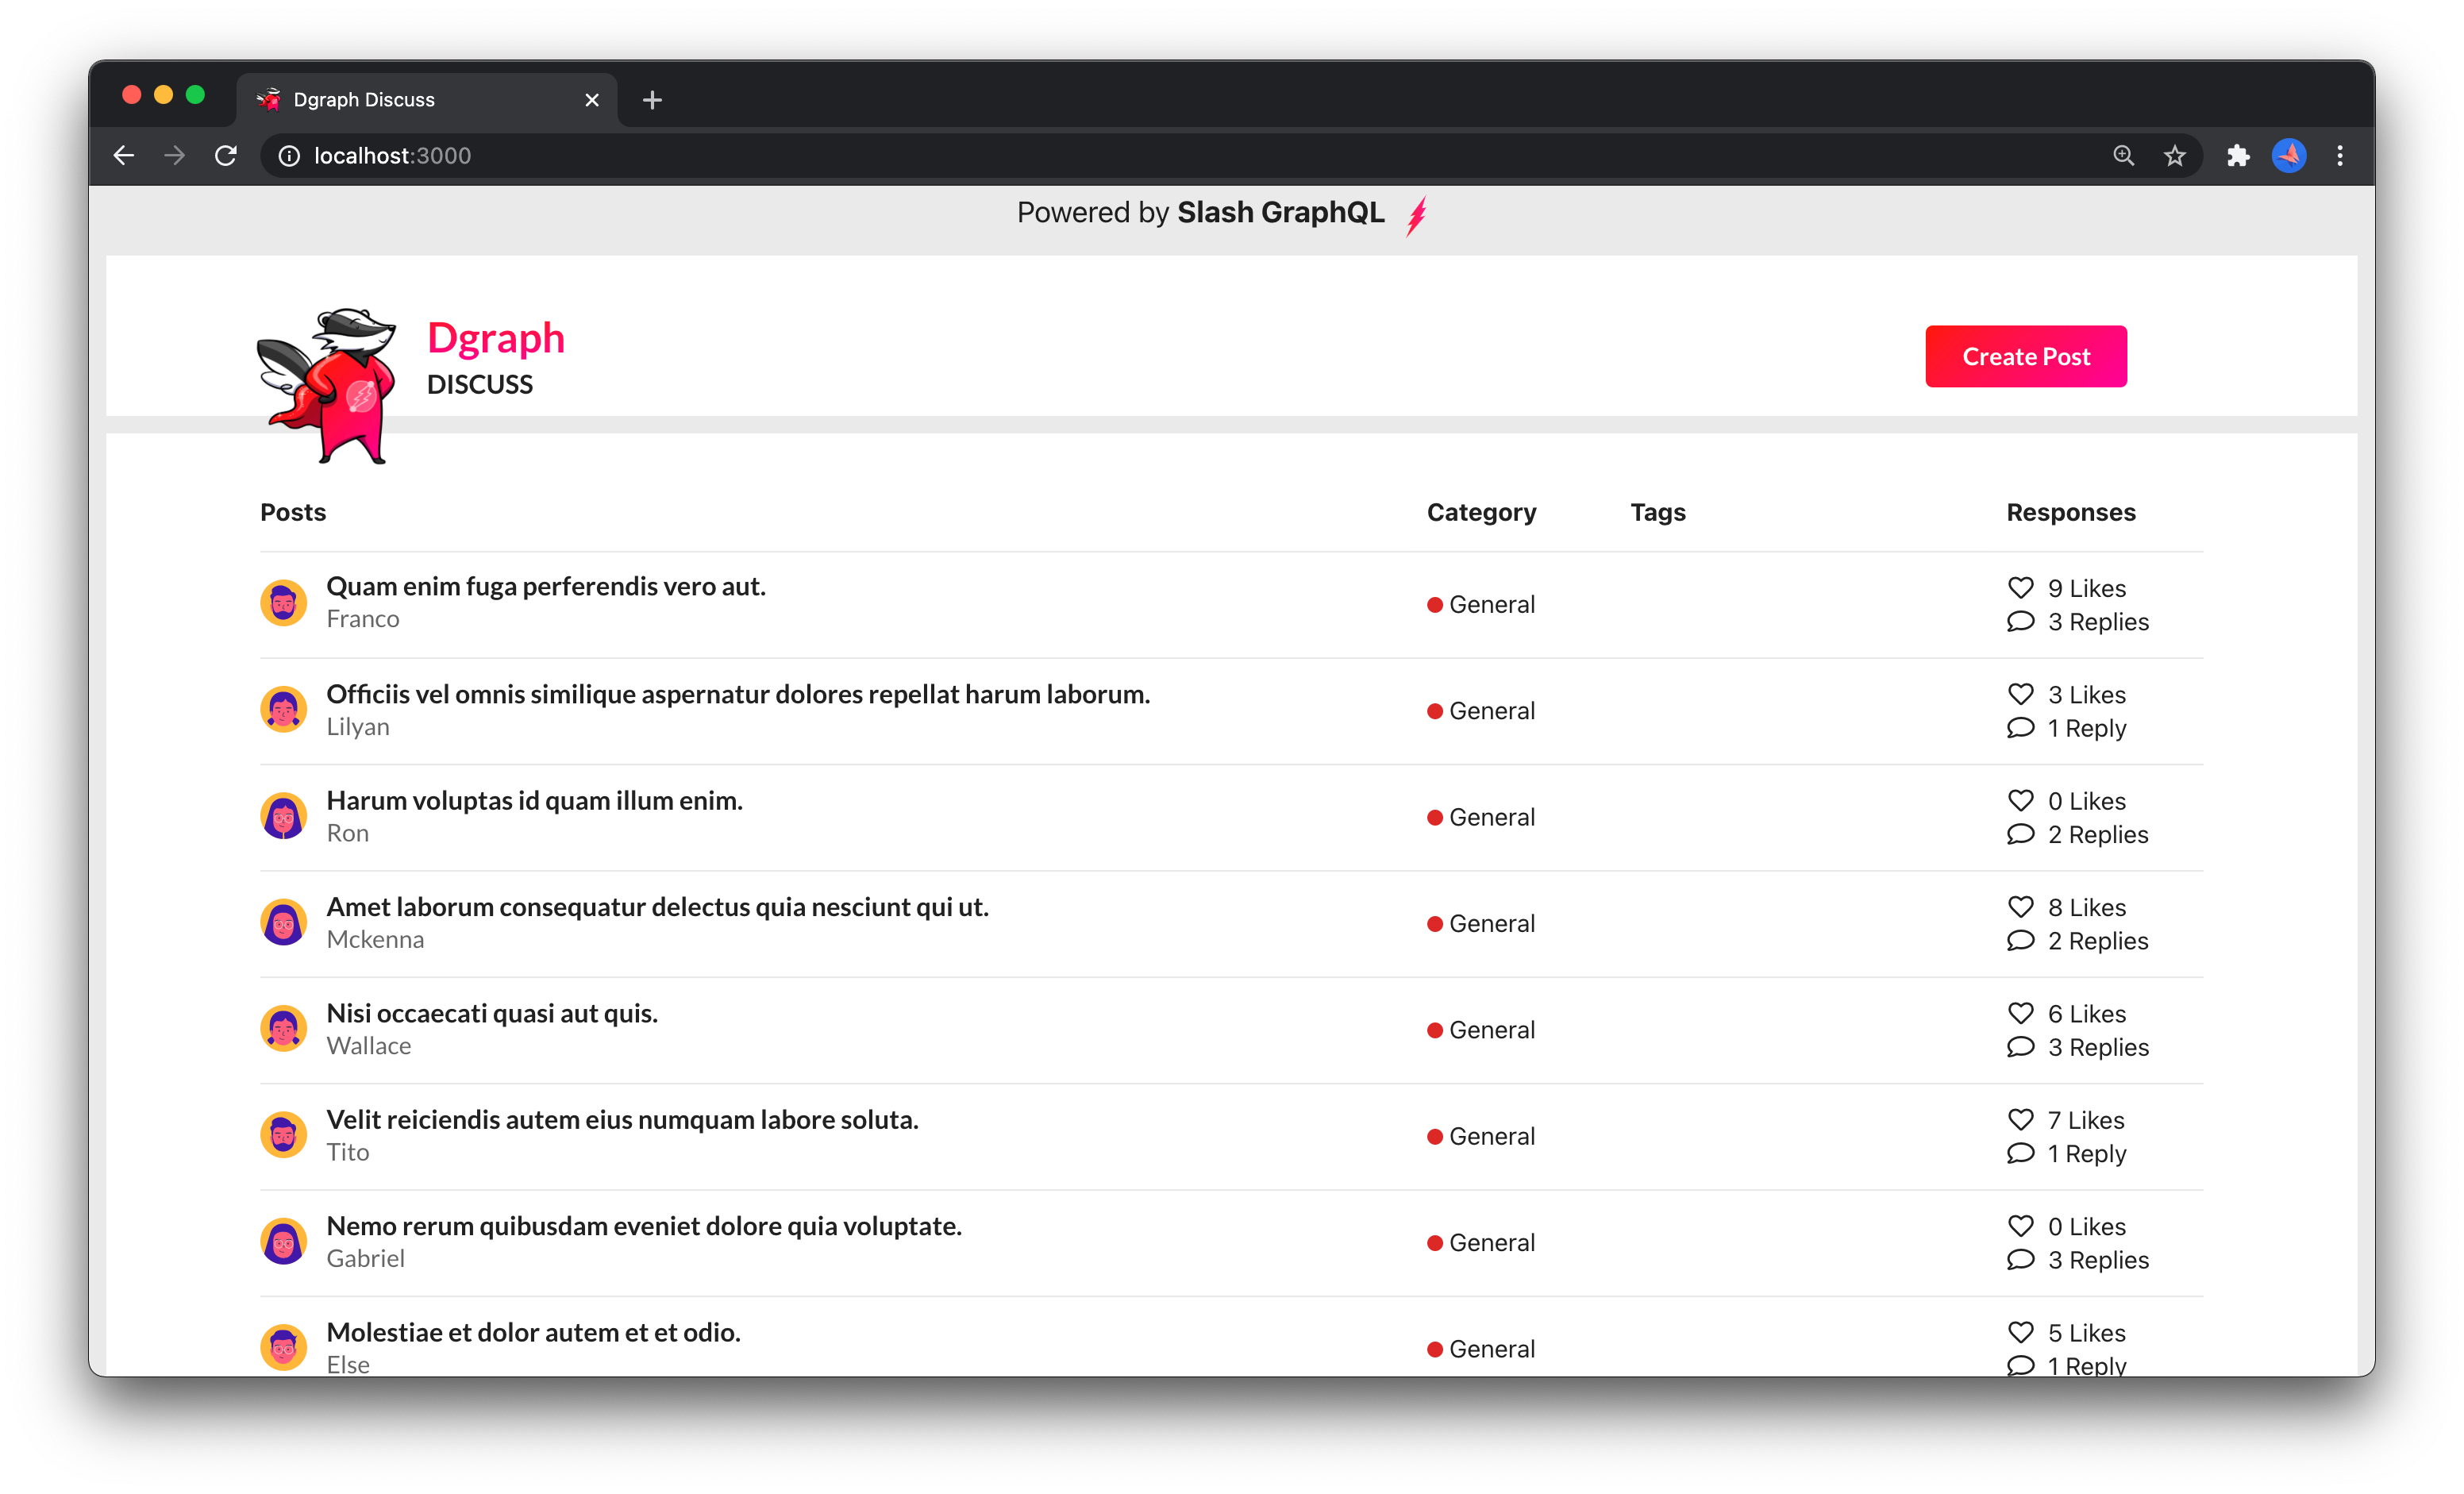Toggle like on Gabriel's post

click(x=2021, y=1227)
